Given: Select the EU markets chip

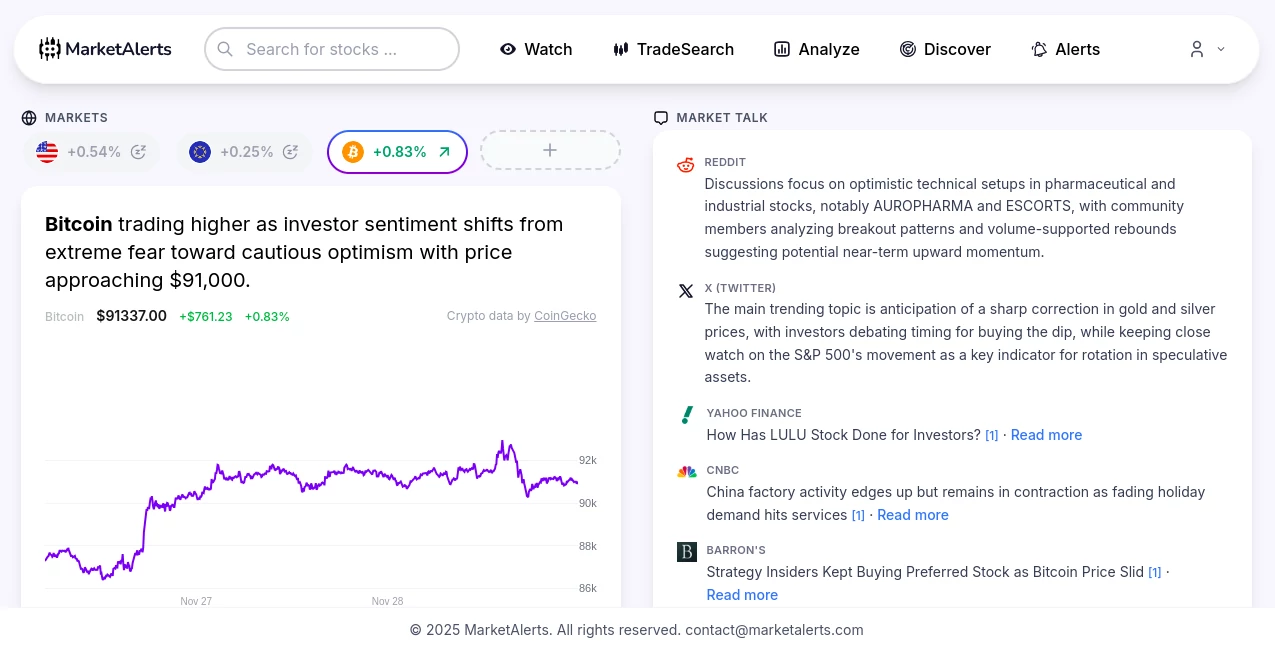Looking at the screenshot, I should click(x=244, y=151).
